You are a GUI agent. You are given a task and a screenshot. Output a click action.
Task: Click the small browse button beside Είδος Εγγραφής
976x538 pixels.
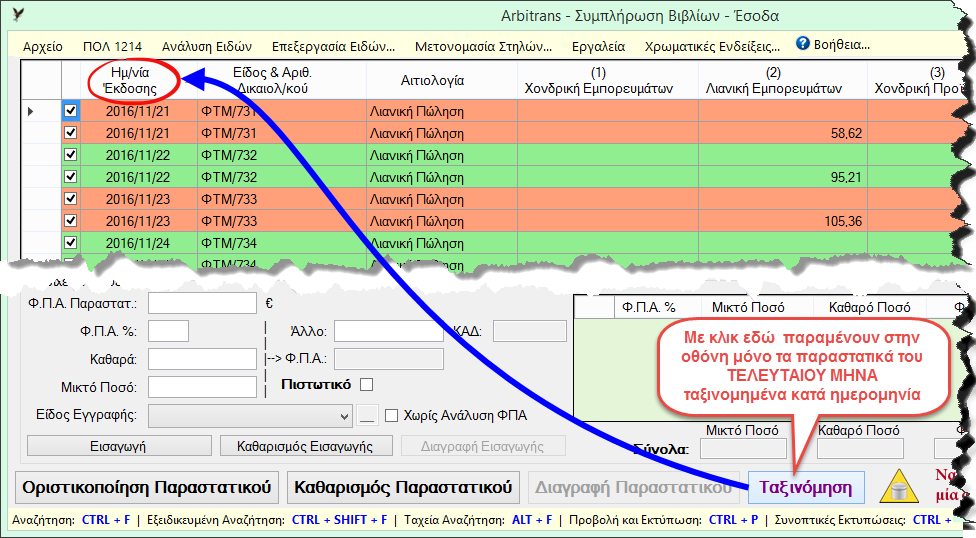pos(367,416)
